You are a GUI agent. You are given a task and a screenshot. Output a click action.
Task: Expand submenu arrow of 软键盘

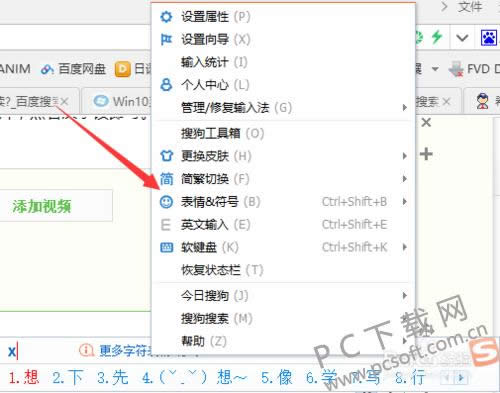point(404,247)
